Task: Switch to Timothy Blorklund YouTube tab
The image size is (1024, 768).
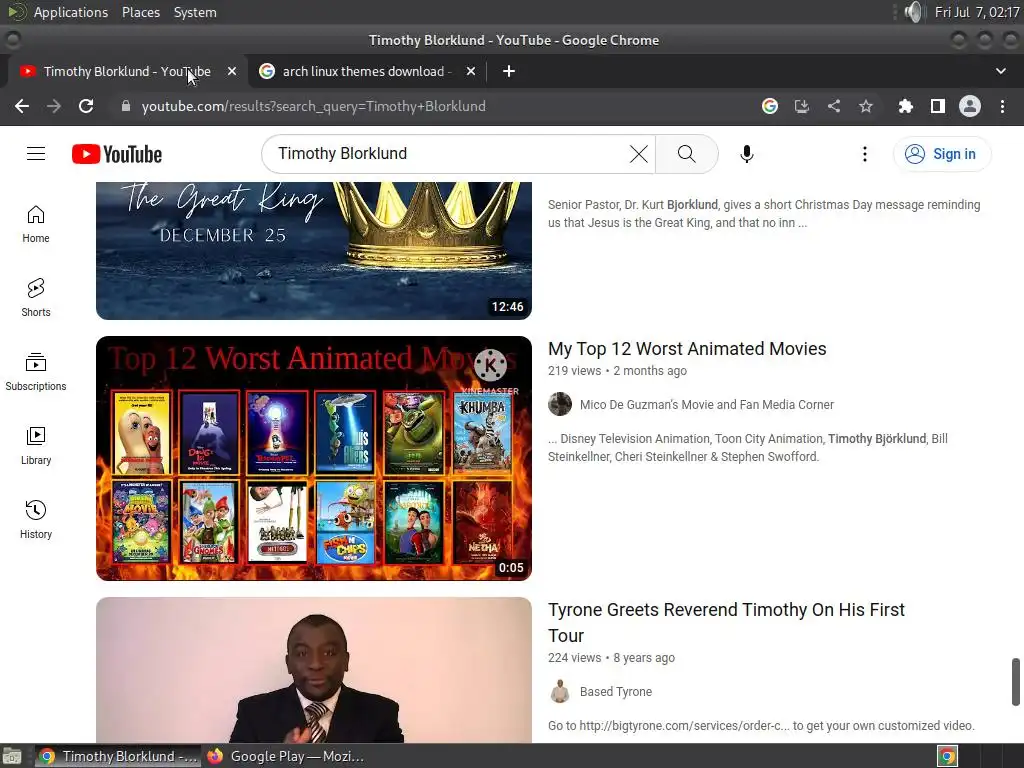Action: tap(127, 71)
